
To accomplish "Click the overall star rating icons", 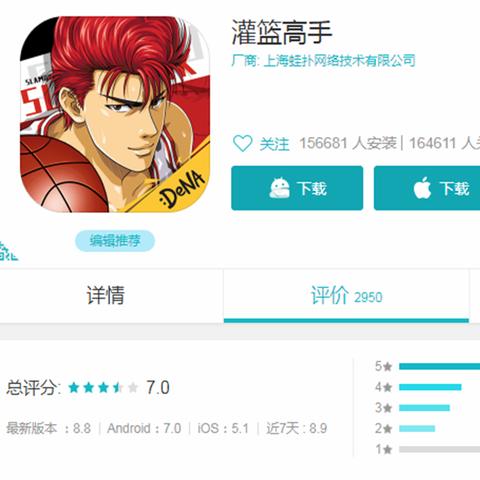I will [103, 388].
